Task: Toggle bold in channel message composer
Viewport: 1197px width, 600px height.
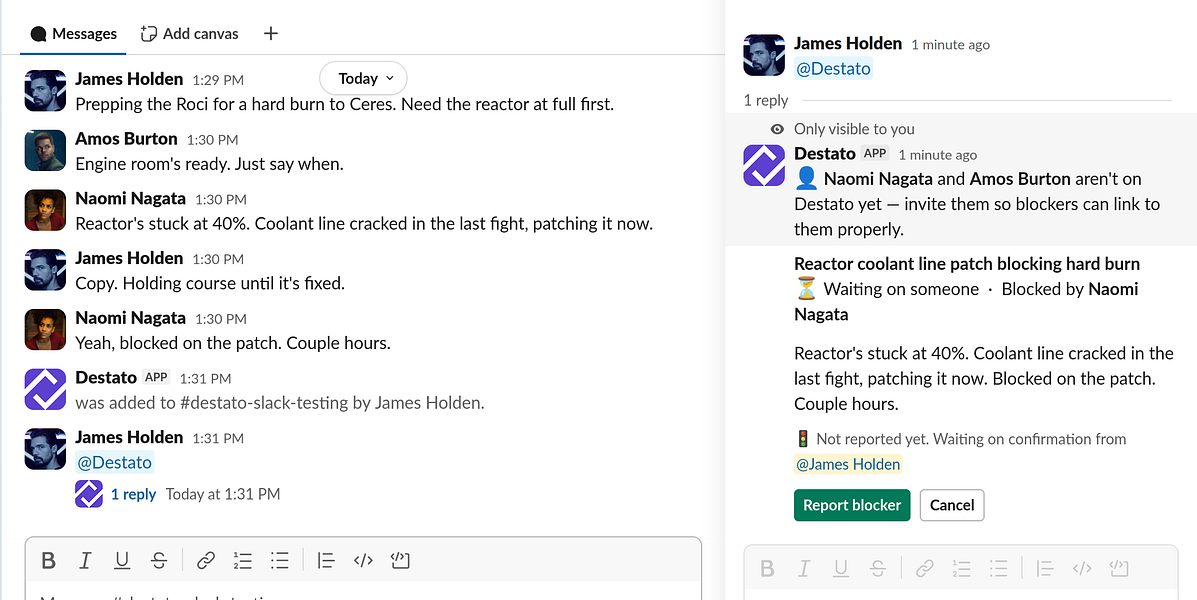Action: click(x=49, y=561)
